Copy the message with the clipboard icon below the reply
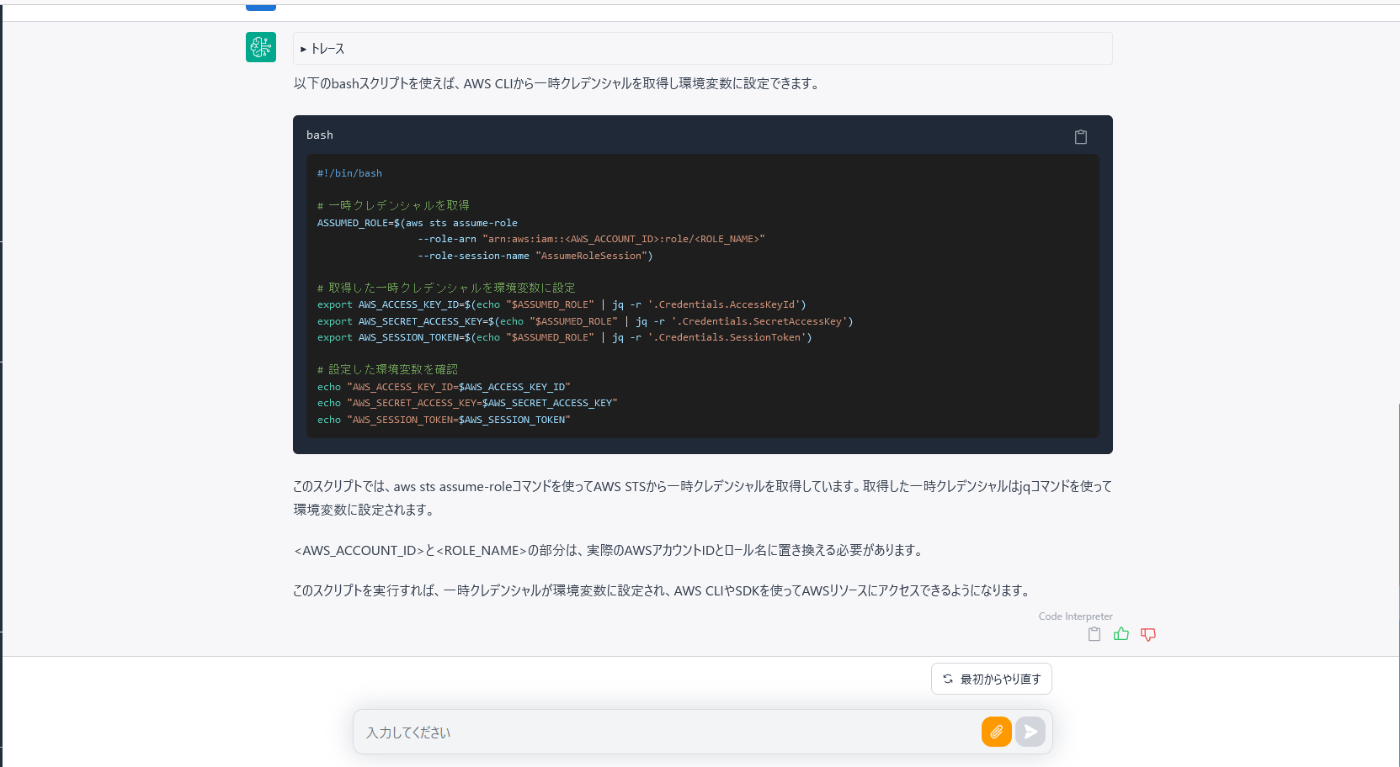1400x767 pixels. [1094, 634]
